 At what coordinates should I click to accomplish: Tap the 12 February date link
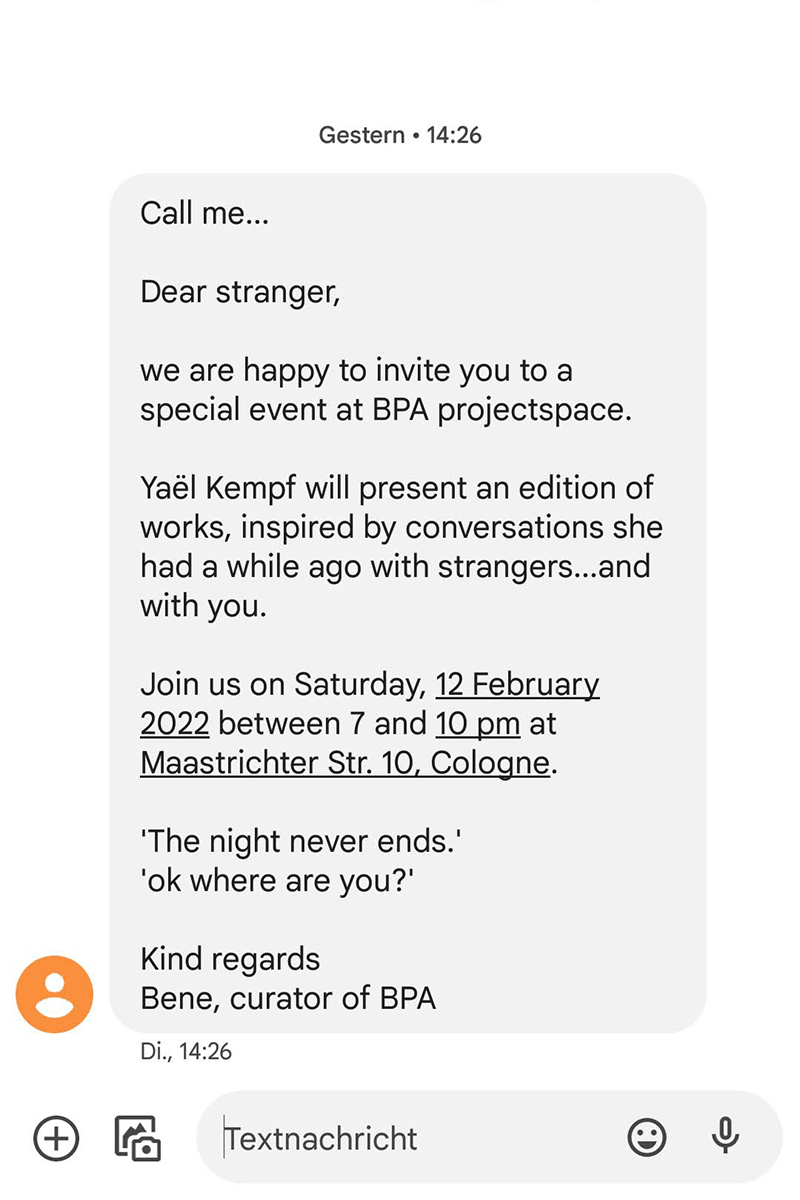517,685
